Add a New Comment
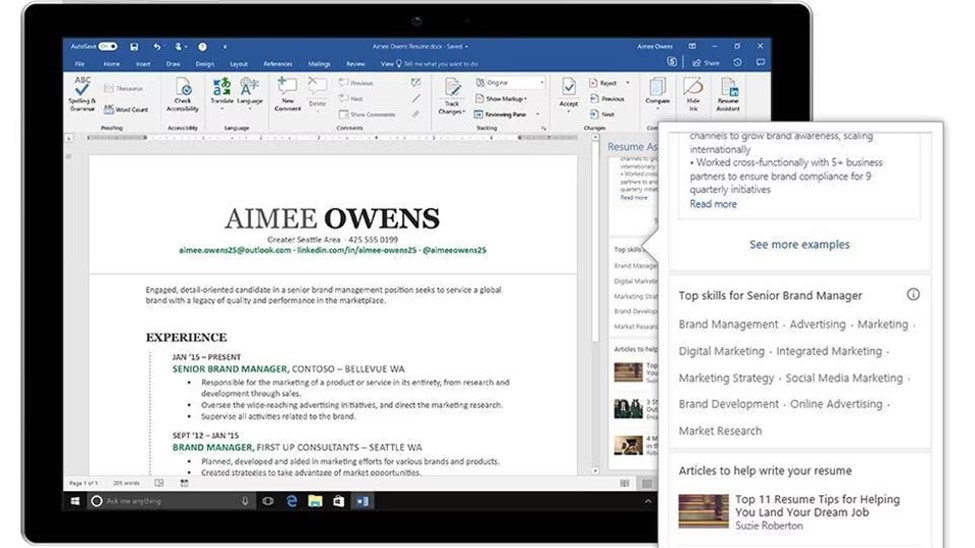 coord(287,94)
